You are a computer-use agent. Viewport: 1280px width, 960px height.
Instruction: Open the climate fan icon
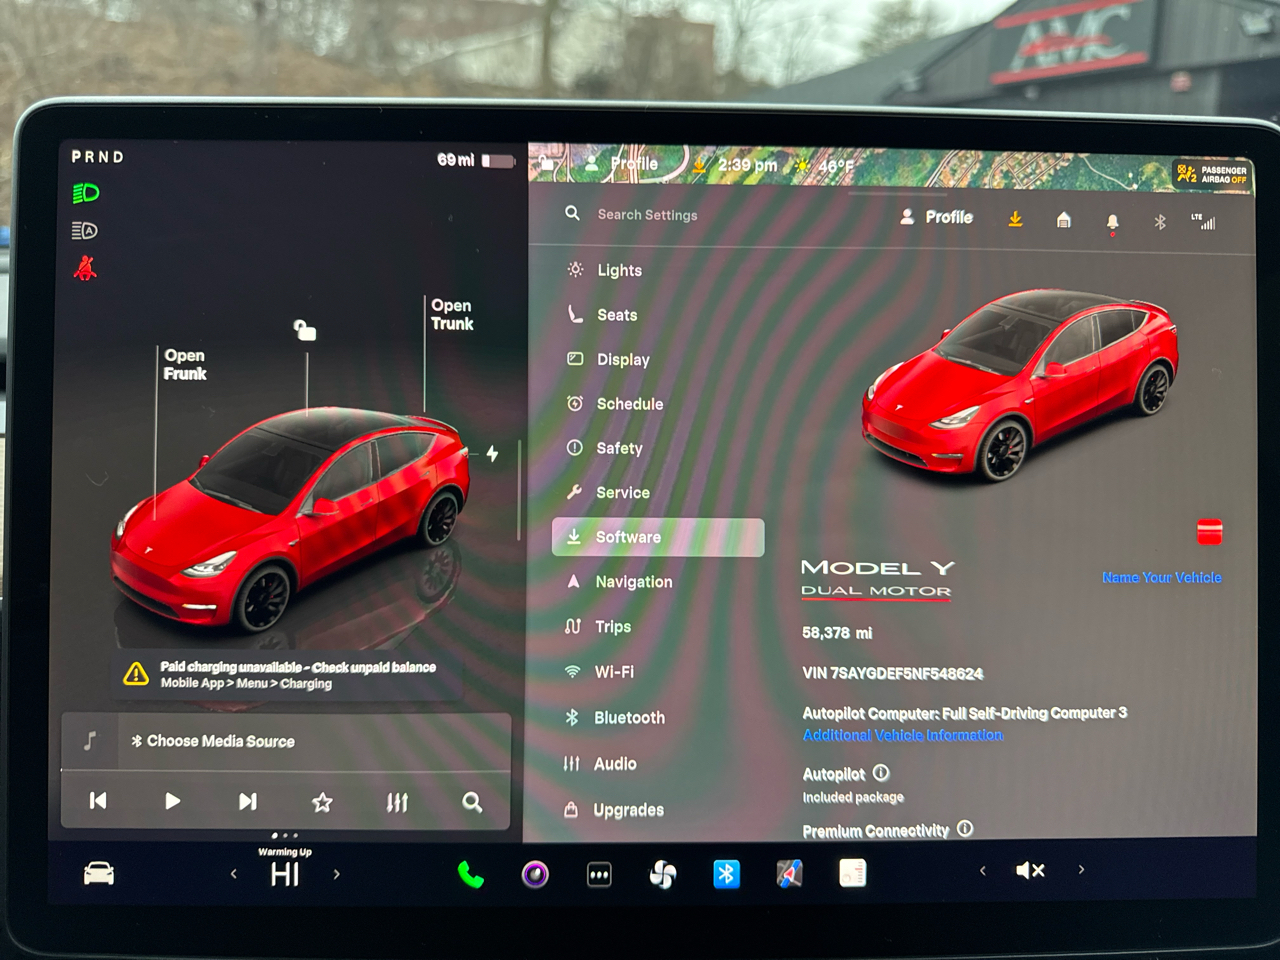(x=662, y=875)
